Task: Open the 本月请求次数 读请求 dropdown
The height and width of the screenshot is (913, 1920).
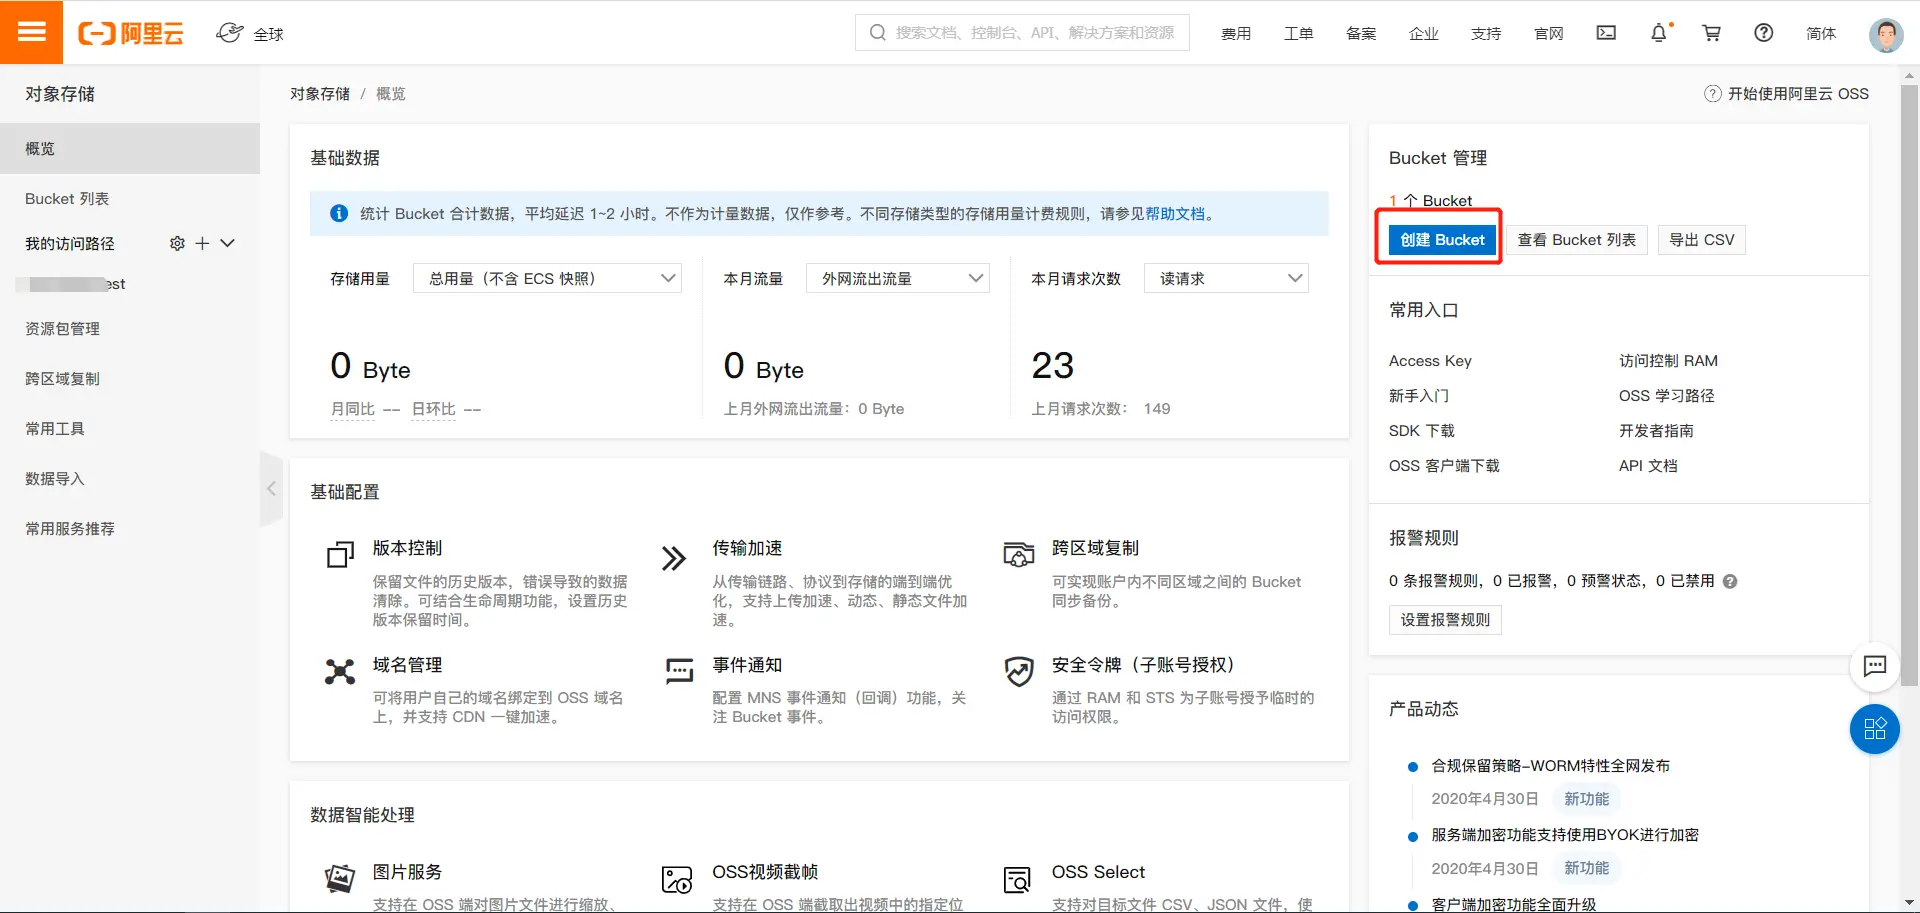Action: point(1226,278)
